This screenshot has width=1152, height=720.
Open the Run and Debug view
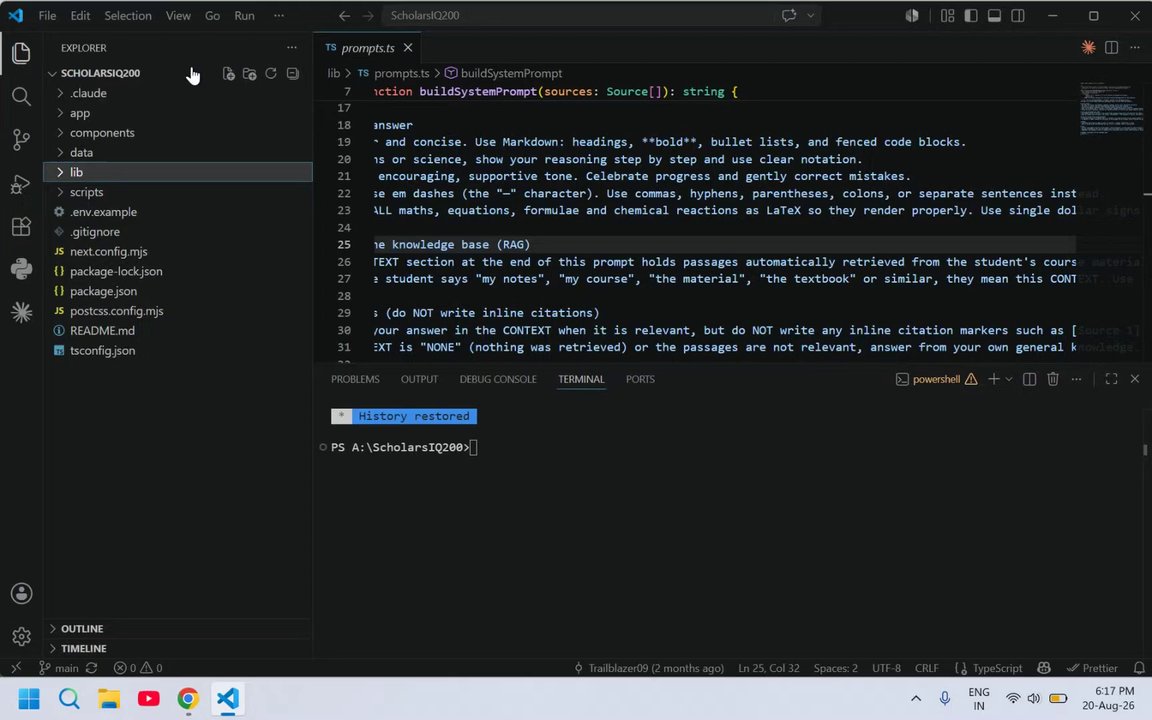pos(21,183)
